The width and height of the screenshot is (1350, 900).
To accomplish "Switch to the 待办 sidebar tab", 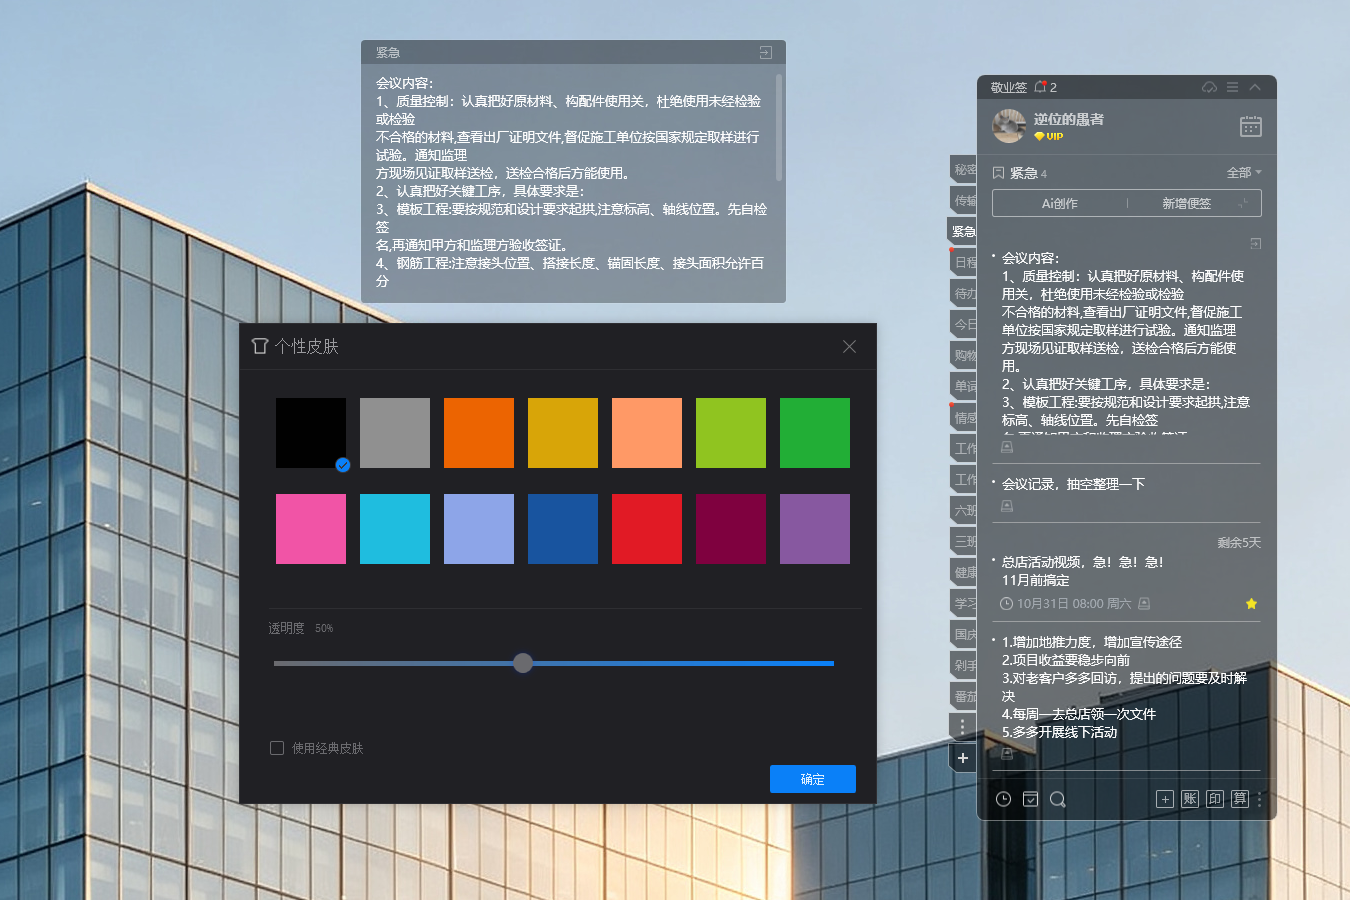I will pyautogui.click(x=964, y=294).
